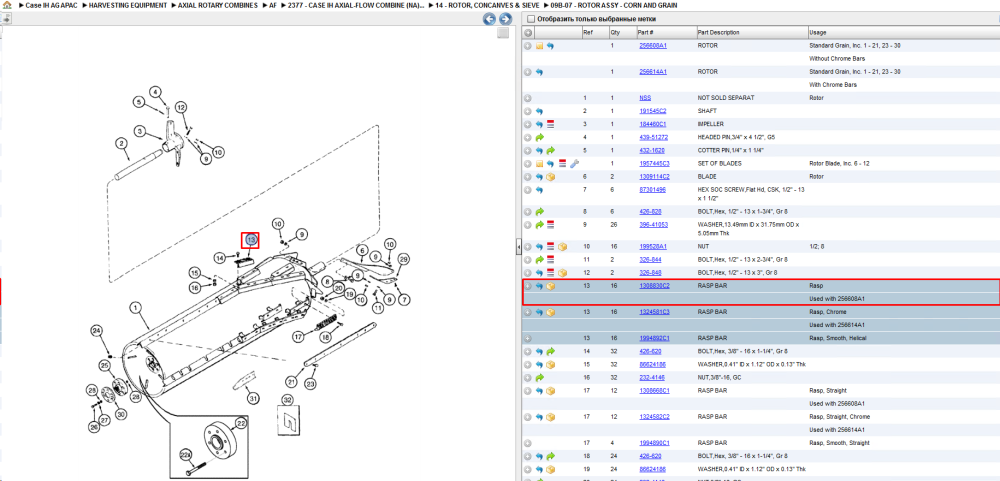Navigate to AF breadcrumb

273,5
